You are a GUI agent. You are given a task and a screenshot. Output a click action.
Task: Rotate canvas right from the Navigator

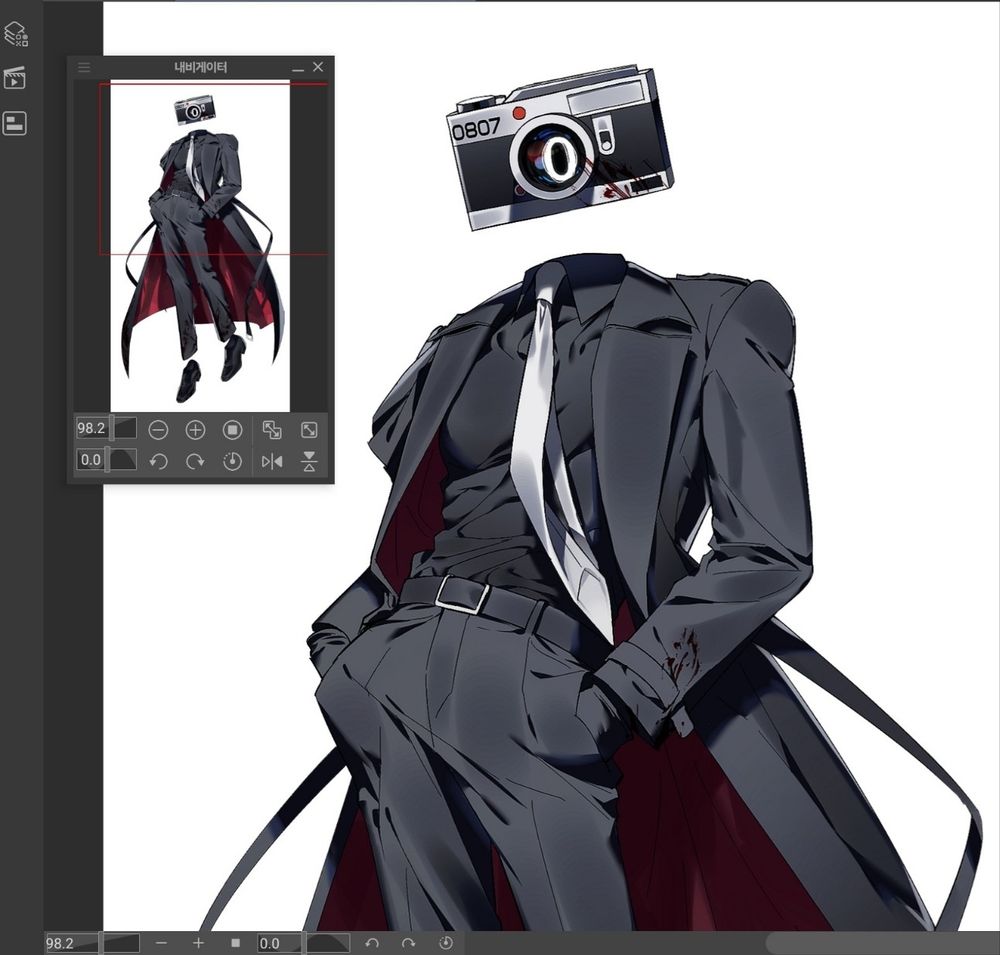tap(195, 461)
